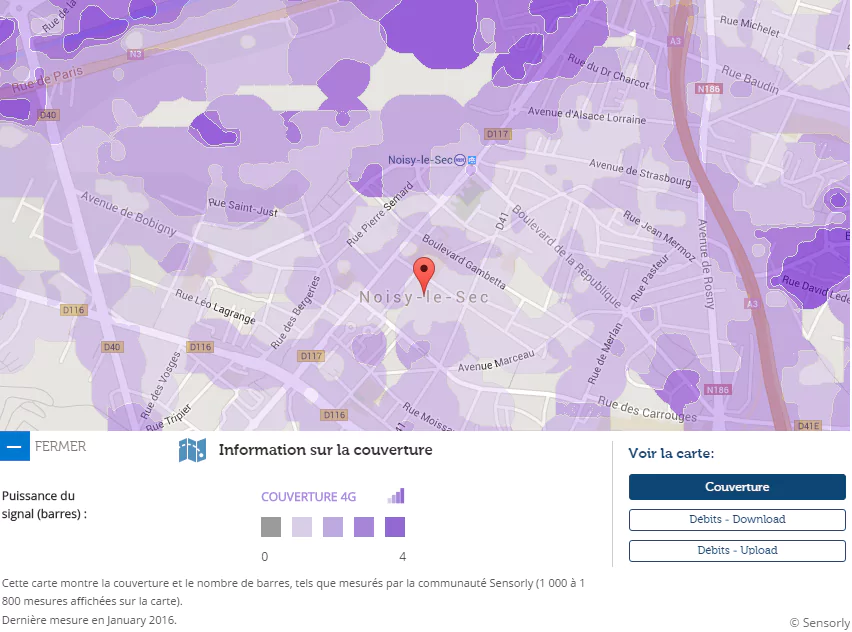Click the N3 road shield
Screen dimensions: 852x632
135,54
